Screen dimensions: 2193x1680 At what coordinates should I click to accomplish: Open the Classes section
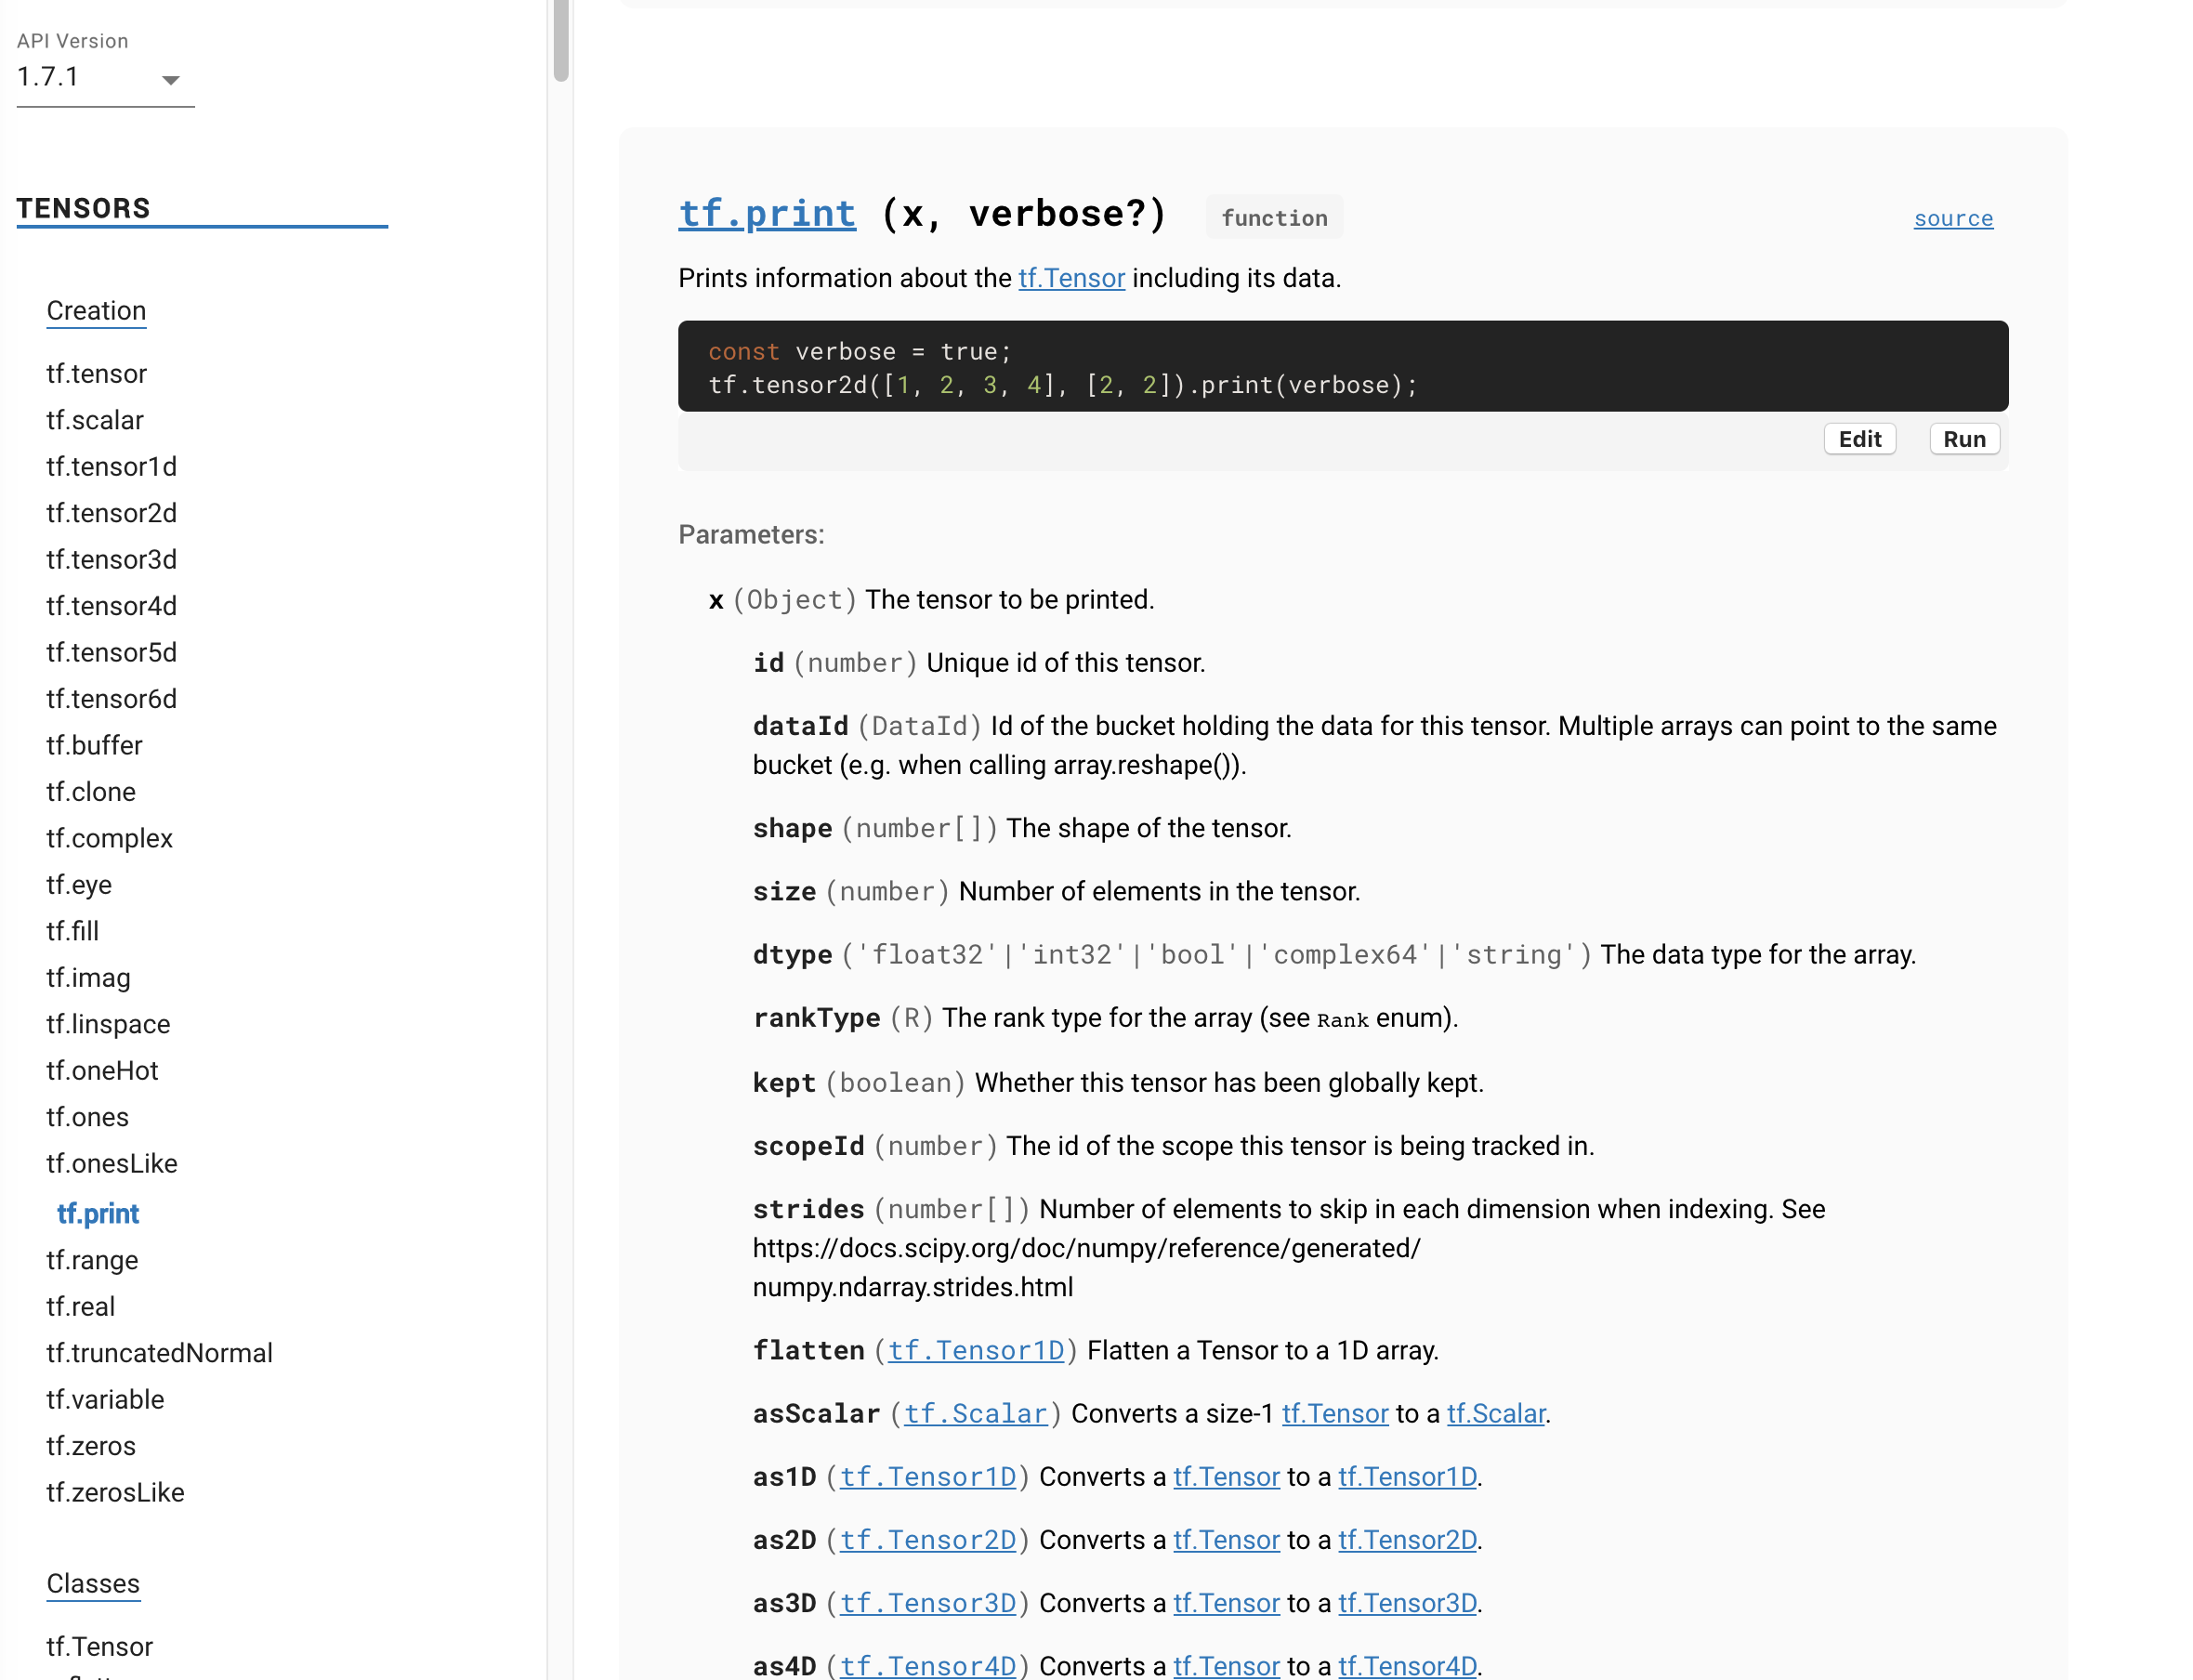coord(93,1583)
